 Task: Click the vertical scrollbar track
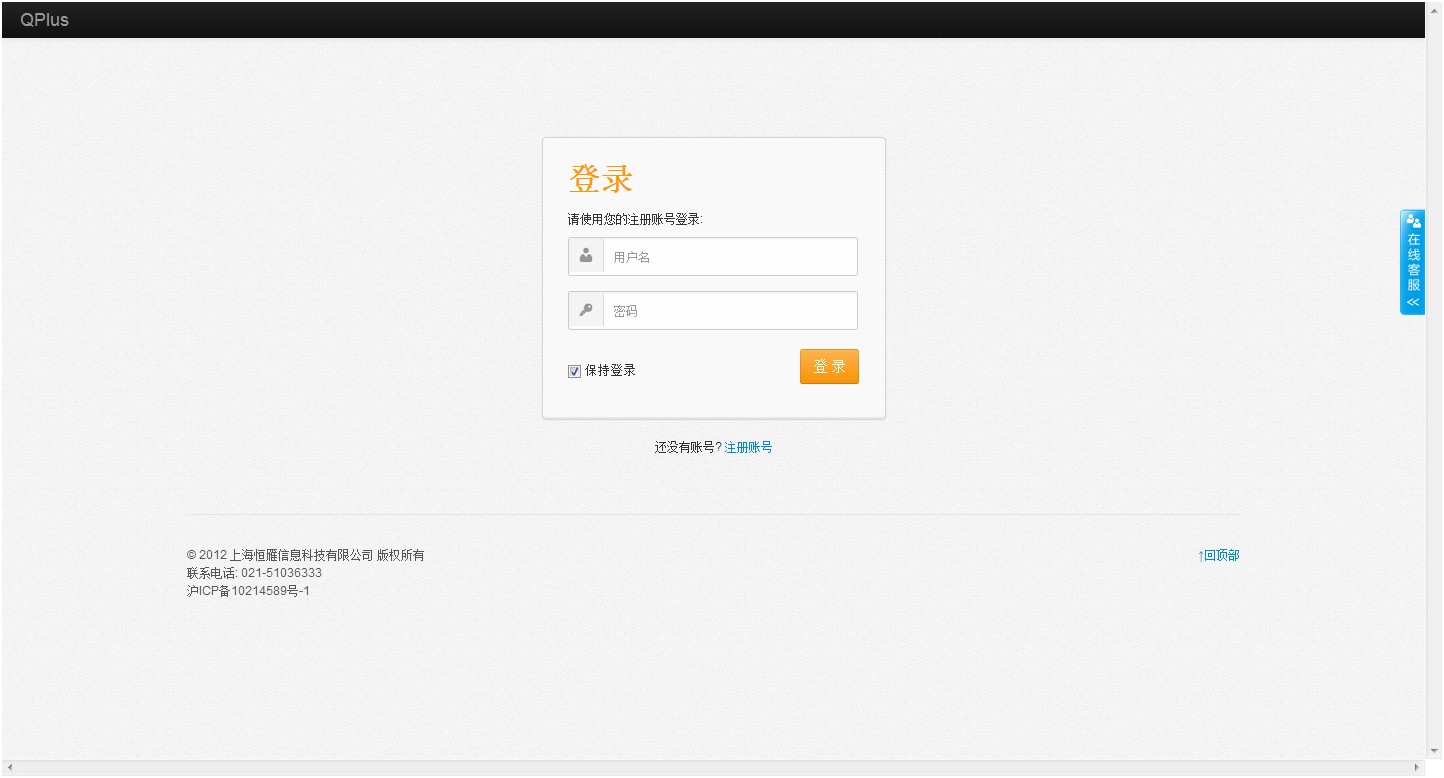click(x=1434, y=400)
